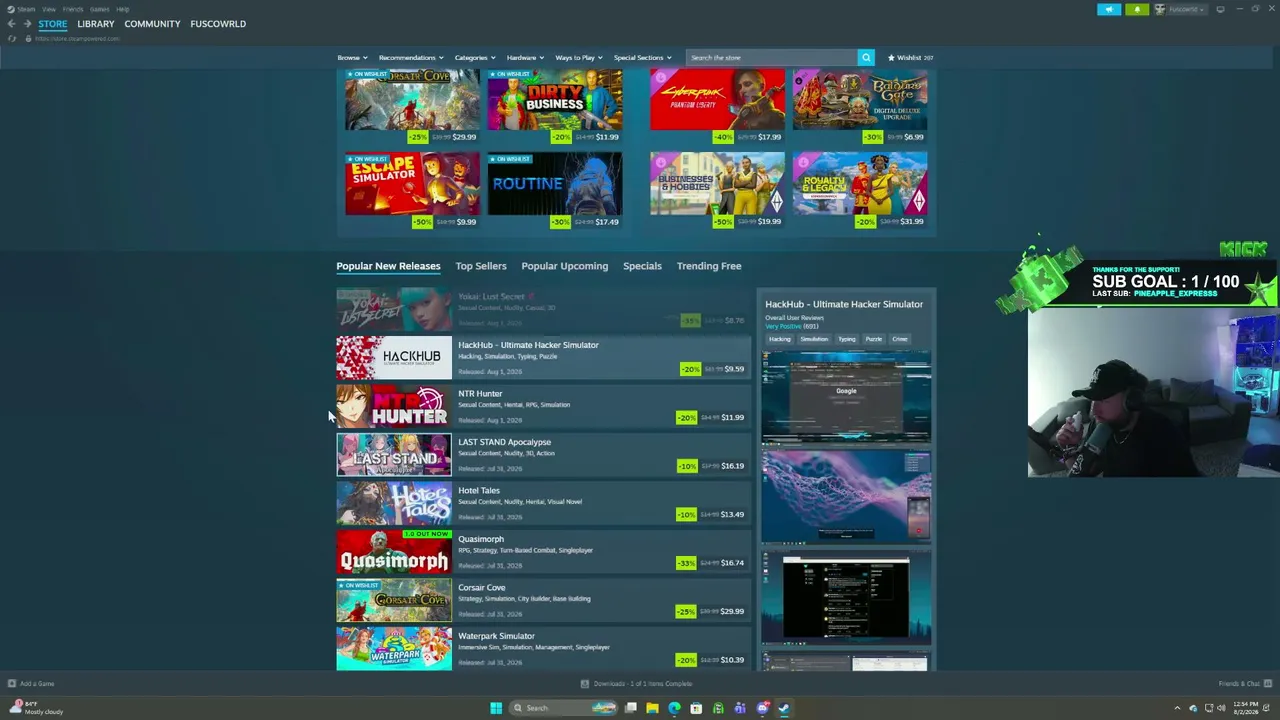Open the View menu
Screen dimensions: 1280x720
(x=48, y=9)
